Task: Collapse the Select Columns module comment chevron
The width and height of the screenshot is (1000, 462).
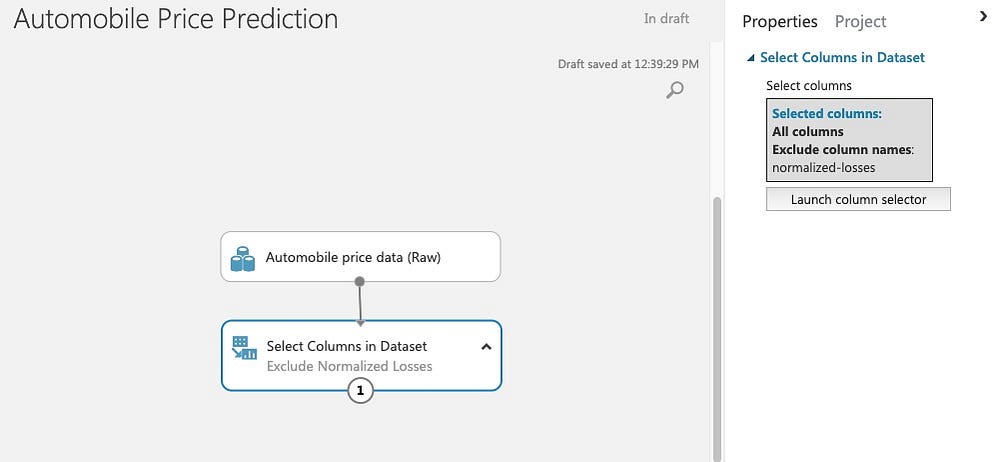Action: click(x=486, y=346)
